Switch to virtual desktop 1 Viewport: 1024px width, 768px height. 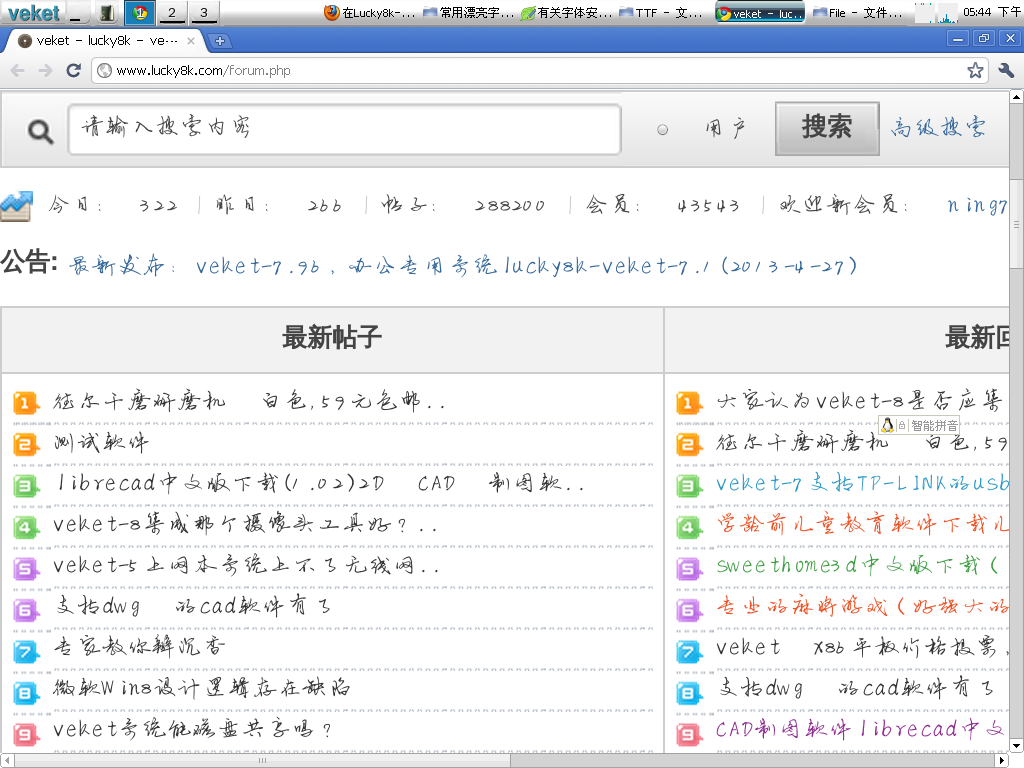[140, 12]
